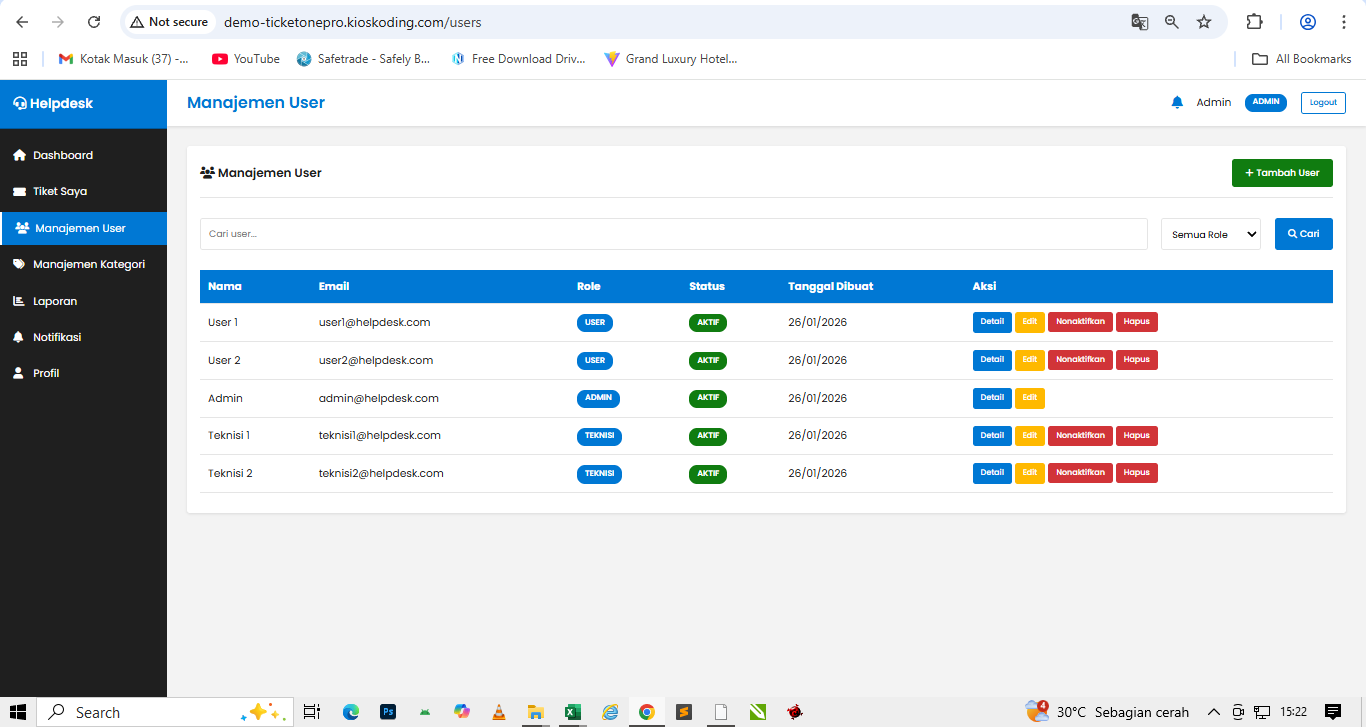The height and width of the screenshot is (727, 1366).
Task: Open the Notifikasi page
Action: (x=56, y=337)
